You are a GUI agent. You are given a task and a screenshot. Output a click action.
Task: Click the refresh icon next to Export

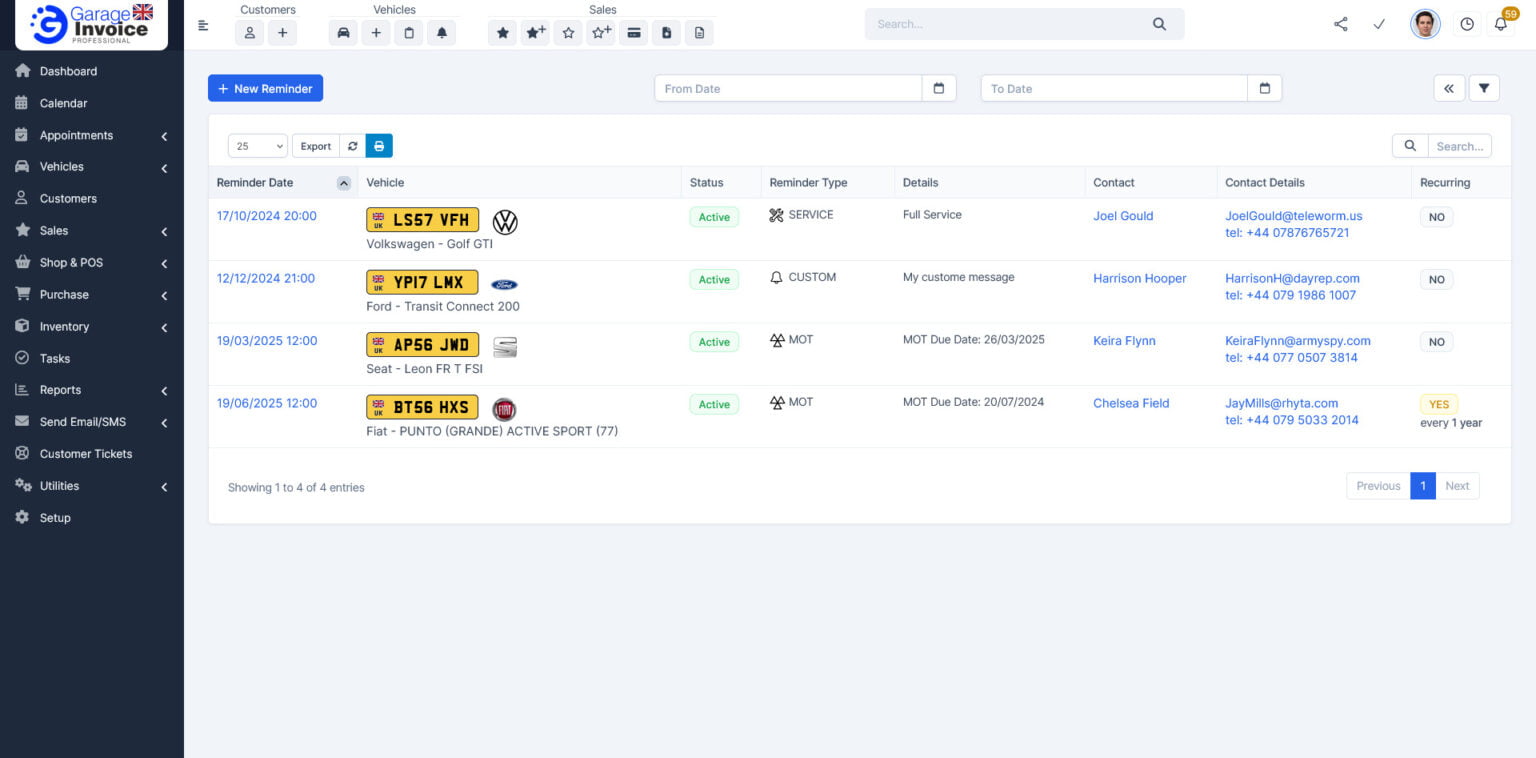[x=353, y=146]
